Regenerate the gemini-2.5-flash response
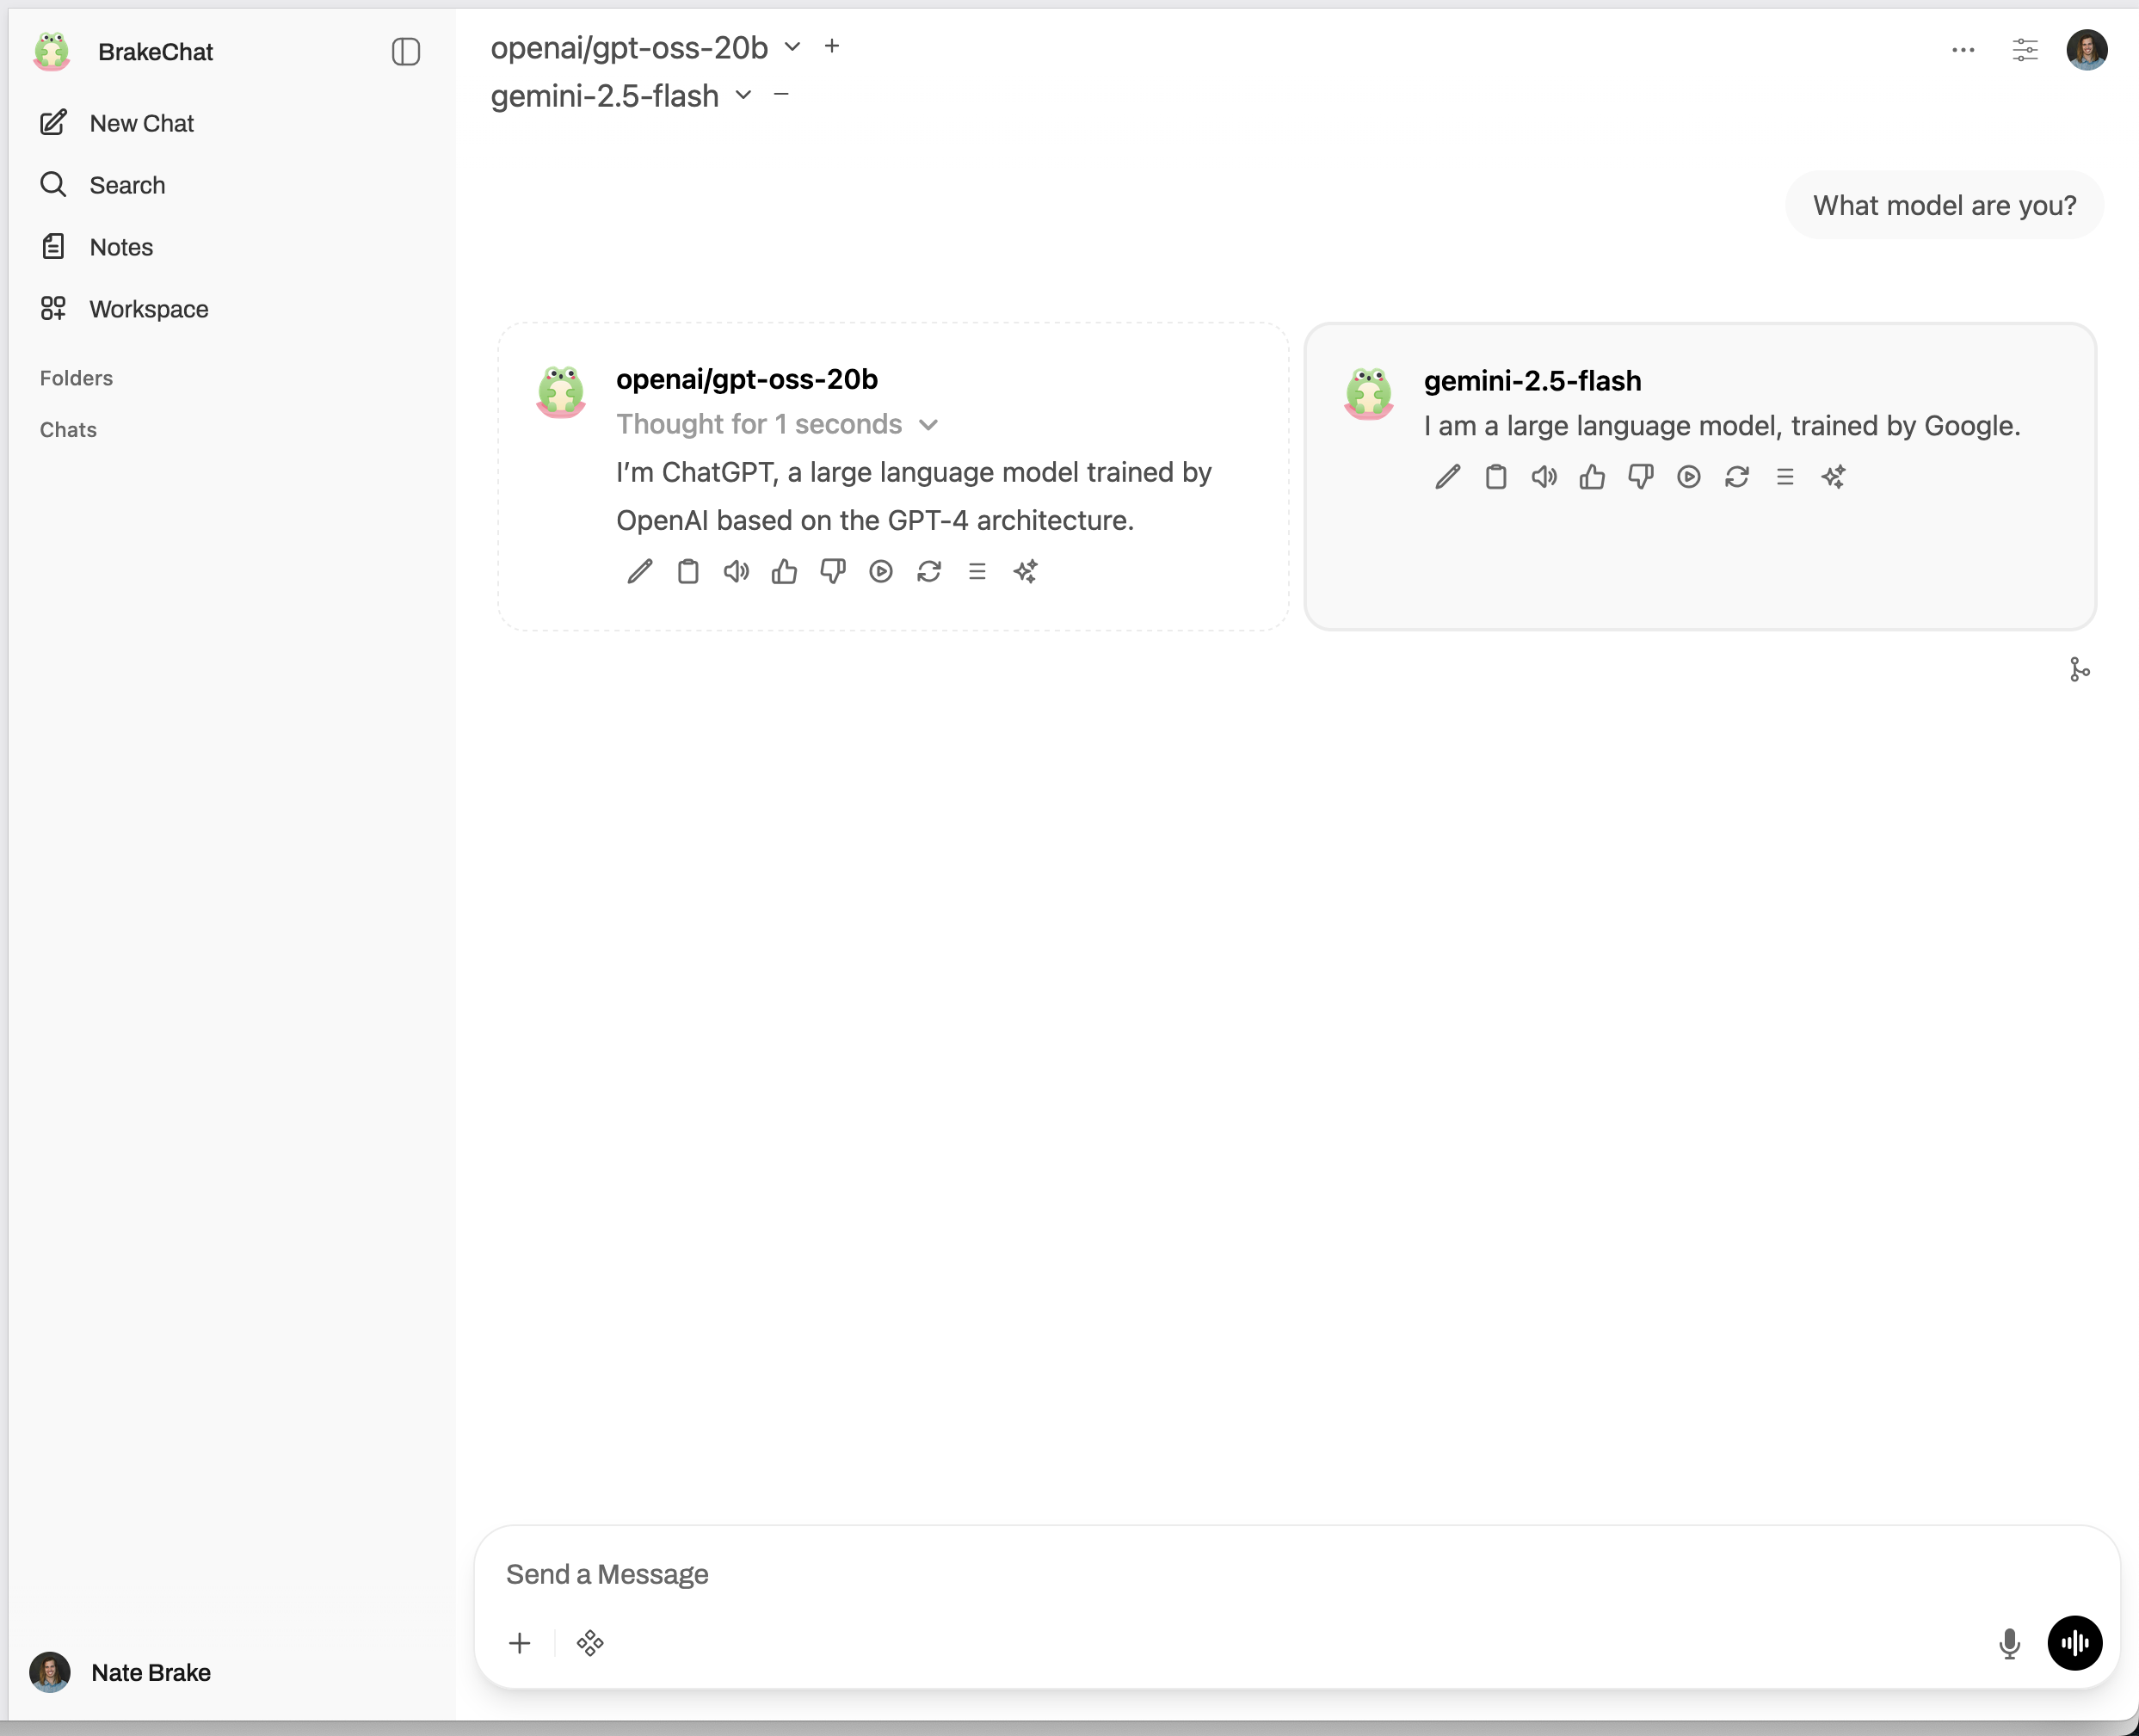 (1737, 477)
